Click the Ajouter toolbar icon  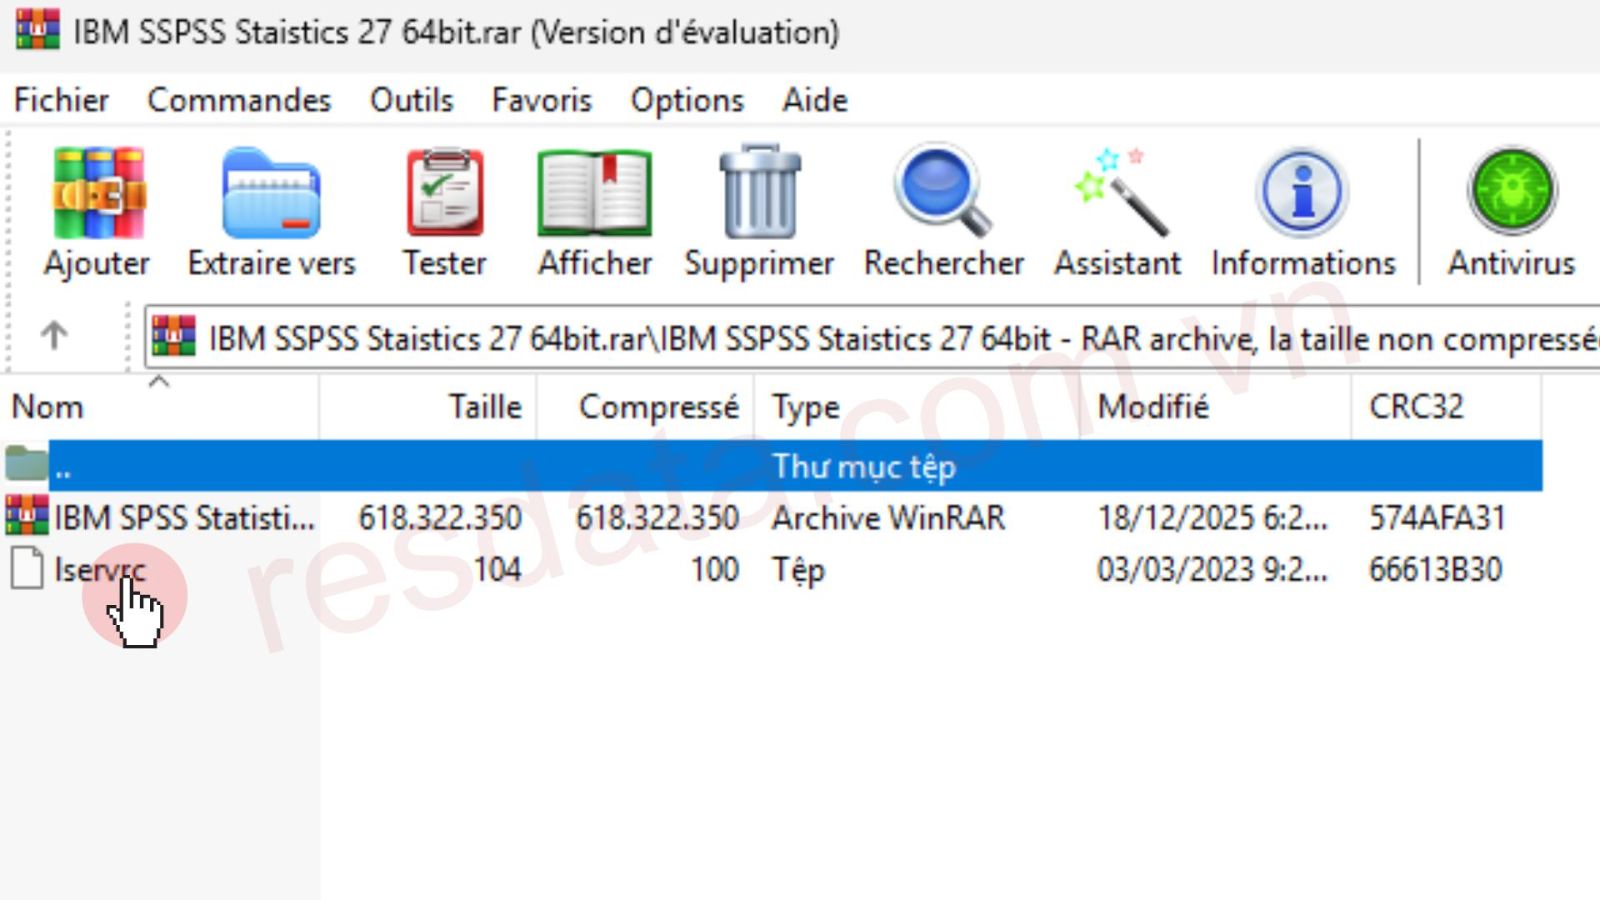[98, 194]
